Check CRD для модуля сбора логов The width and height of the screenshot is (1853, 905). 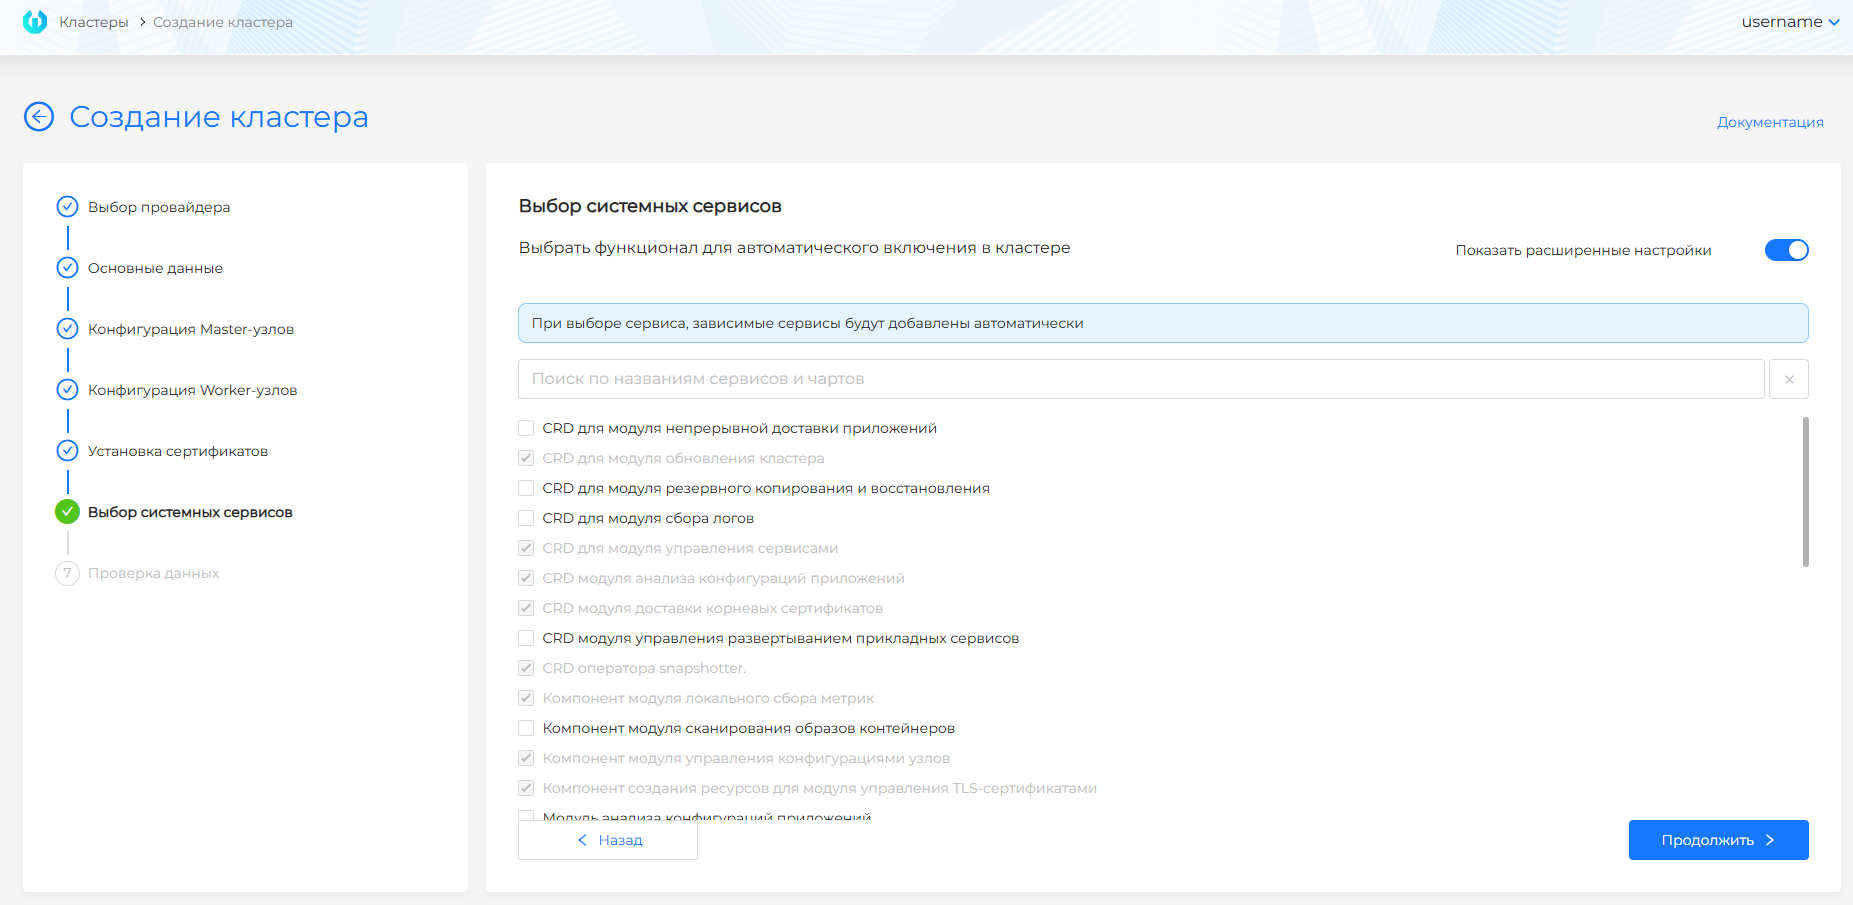pos(525,518)
